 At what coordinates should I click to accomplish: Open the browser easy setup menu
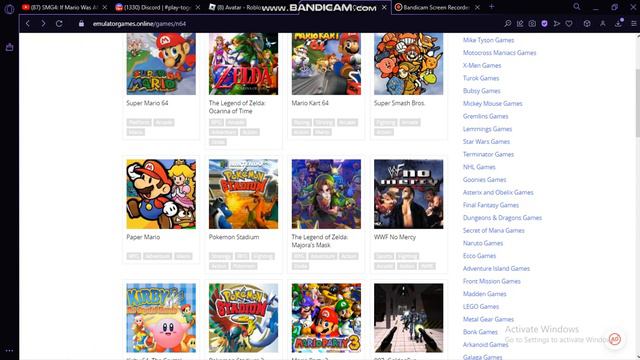pos(633,24)
